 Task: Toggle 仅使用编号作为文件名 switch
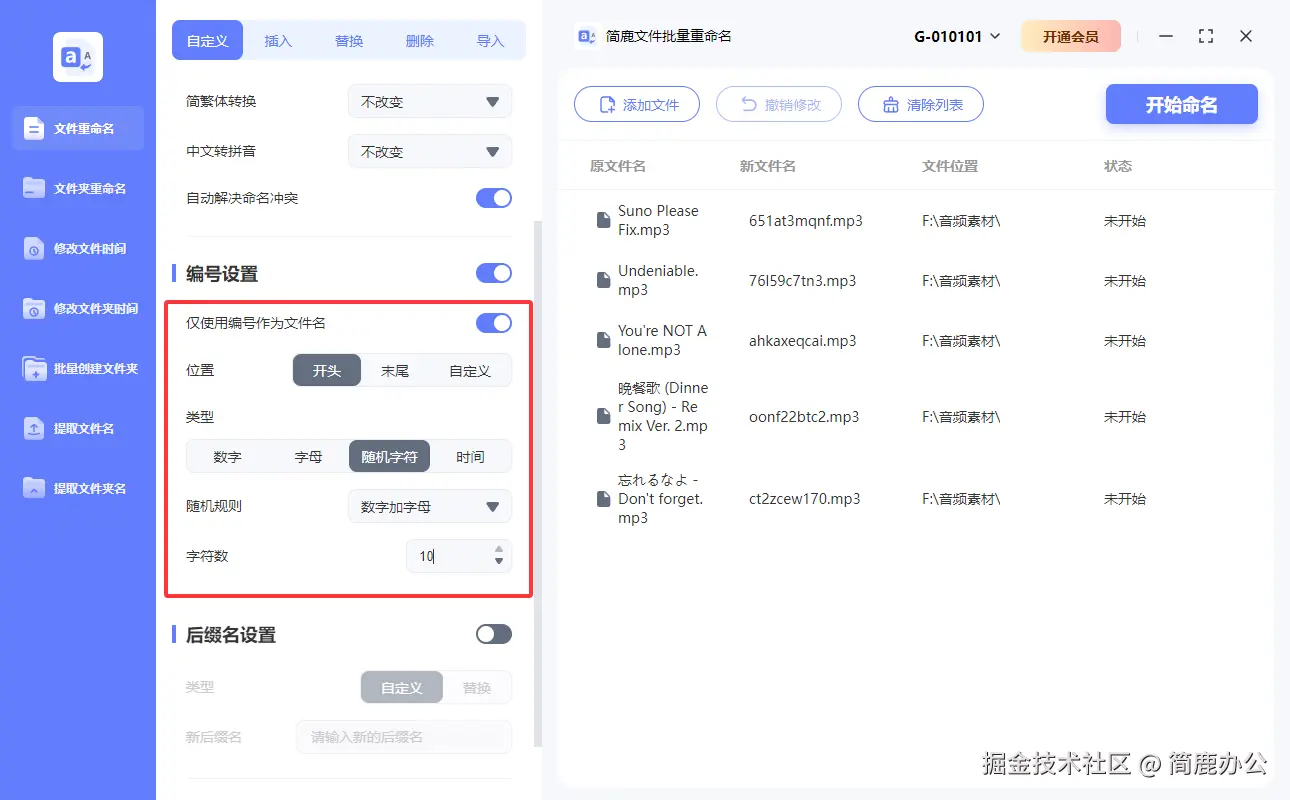point(494,323)
